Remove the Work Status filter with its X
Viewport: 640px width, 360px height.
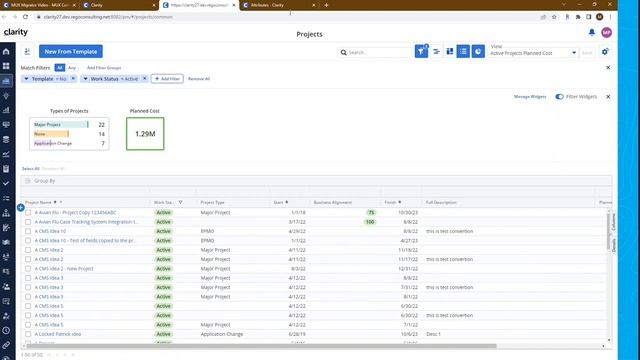144,79
